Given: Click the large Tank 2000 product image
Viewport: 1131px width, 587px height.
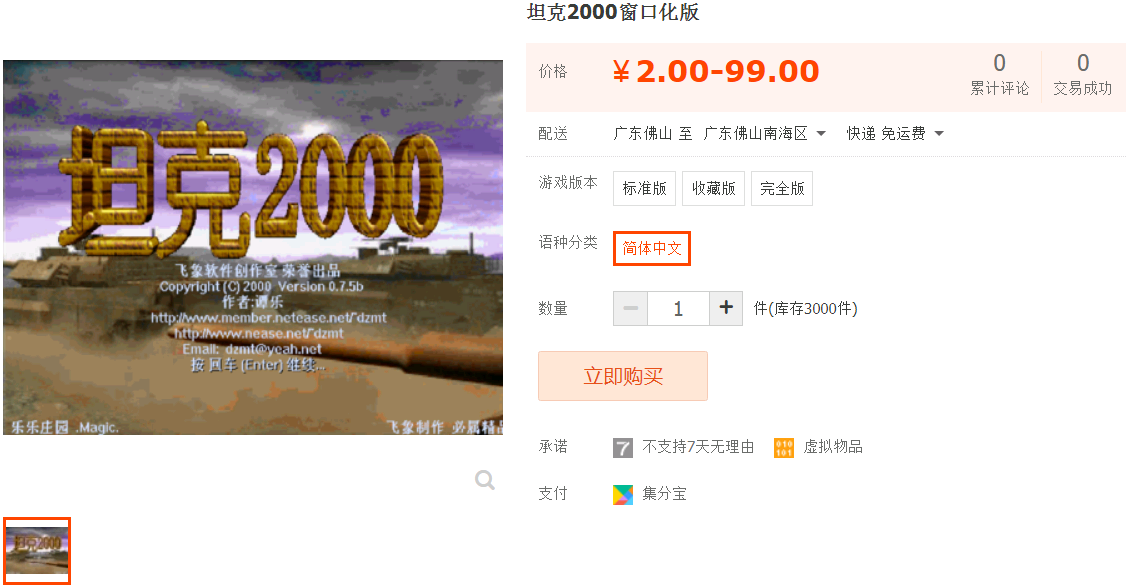Looking at the screenshot, I should [x=253, y=247].
